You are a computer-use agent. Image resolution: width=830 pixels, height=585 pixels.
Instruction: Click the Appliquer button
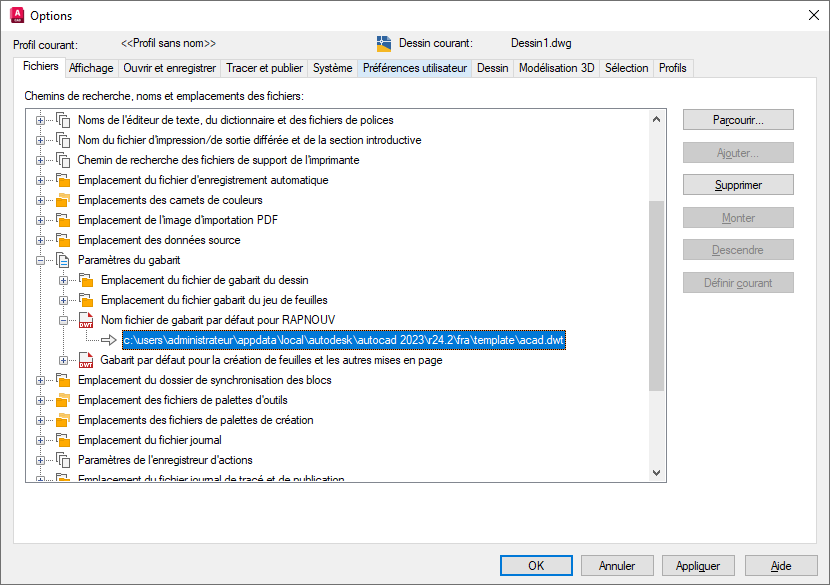698,565
